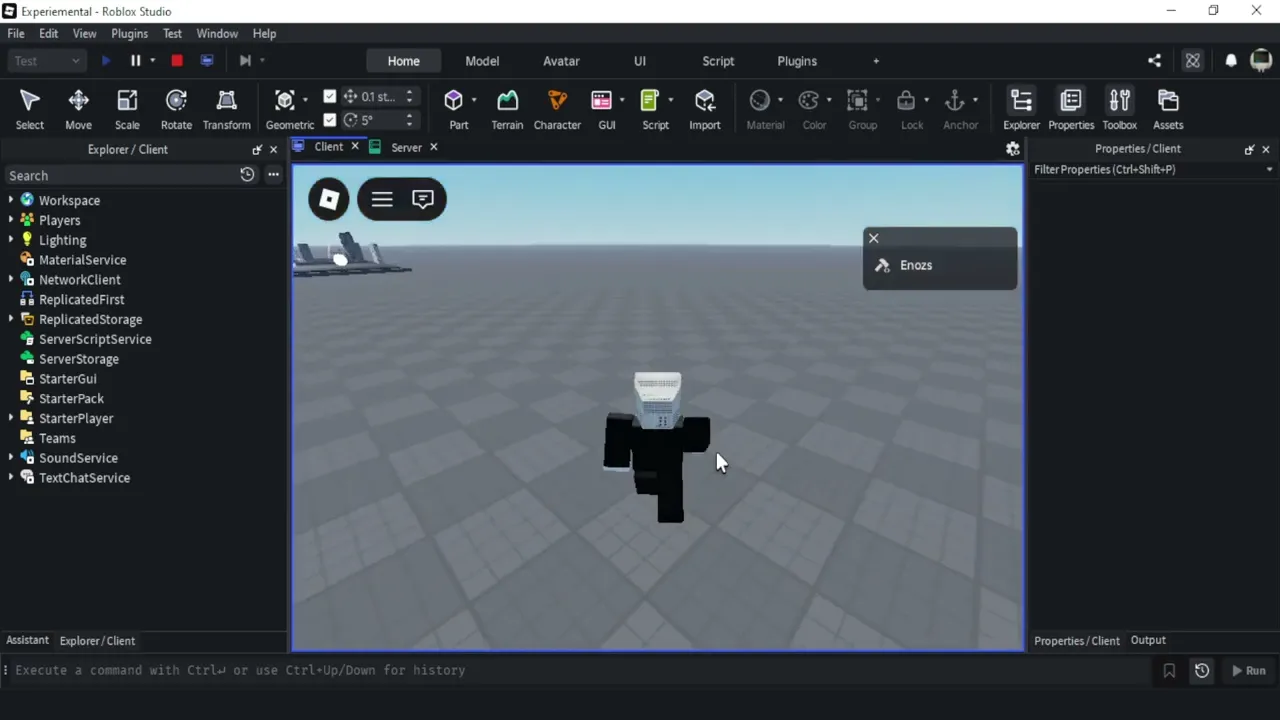Activate the Move tool

[x=78, y=109]
